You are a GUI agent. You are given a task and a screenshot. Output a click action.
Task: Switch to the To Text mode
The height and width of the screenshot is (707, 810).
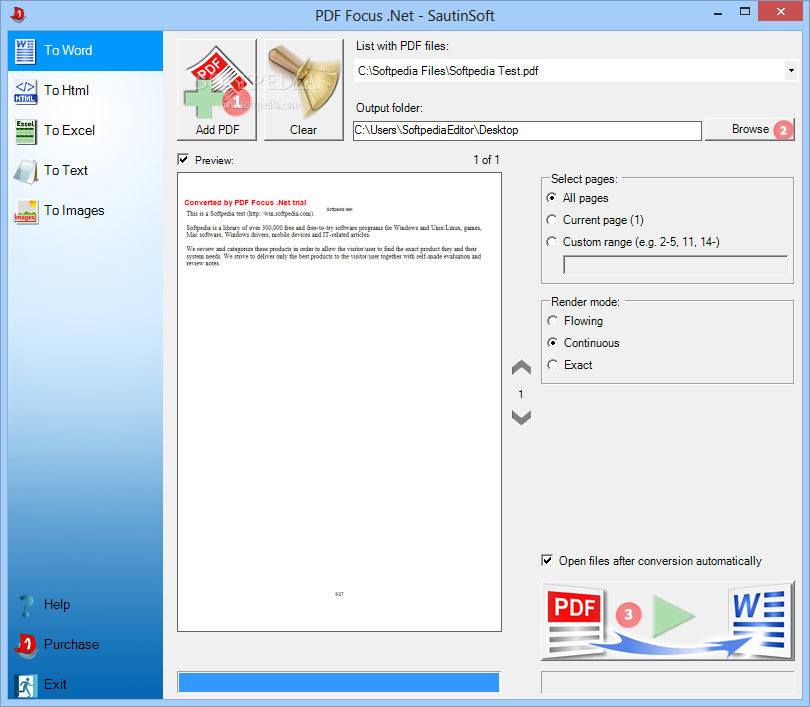[85, 171]
